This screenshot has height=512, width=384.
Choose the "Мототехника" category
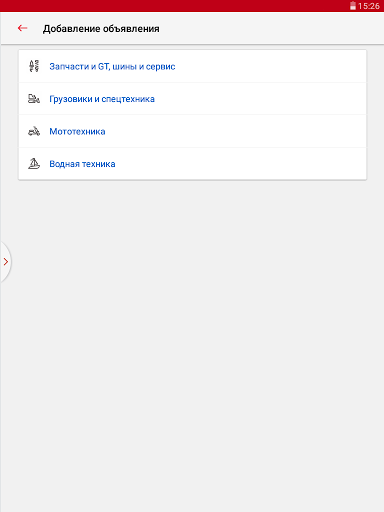click(77, 131)
